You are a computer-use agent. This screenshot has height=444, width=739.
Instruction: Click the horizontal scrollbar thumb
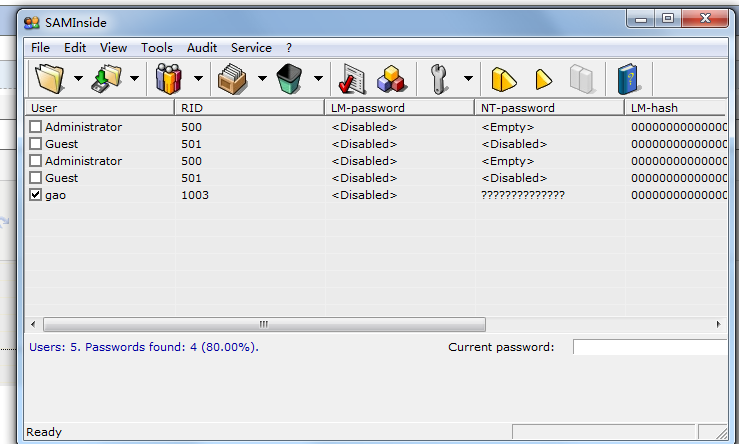coord(264,324)
